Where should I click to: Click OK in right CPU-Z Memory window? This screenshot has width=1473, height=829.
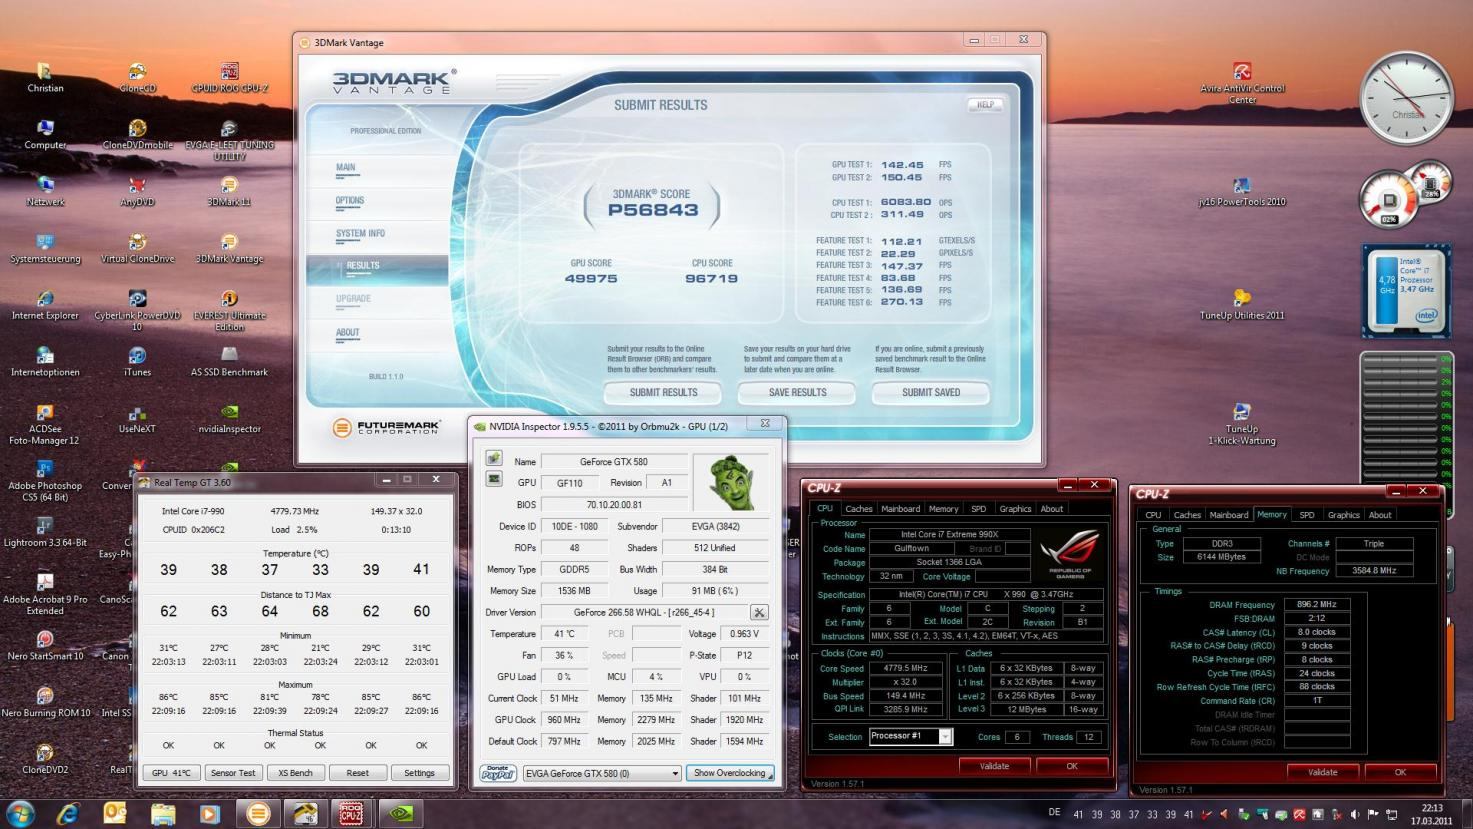pos(1400,772)
